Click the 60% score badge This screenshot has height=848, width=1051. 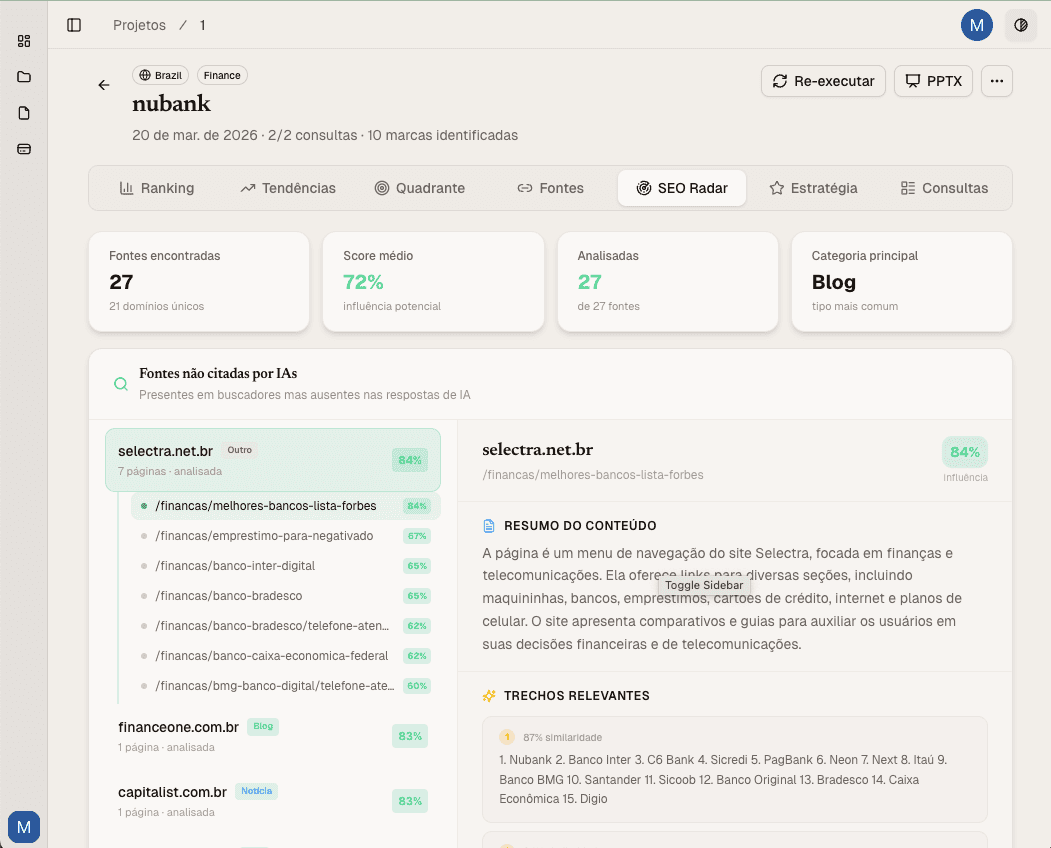417,686
